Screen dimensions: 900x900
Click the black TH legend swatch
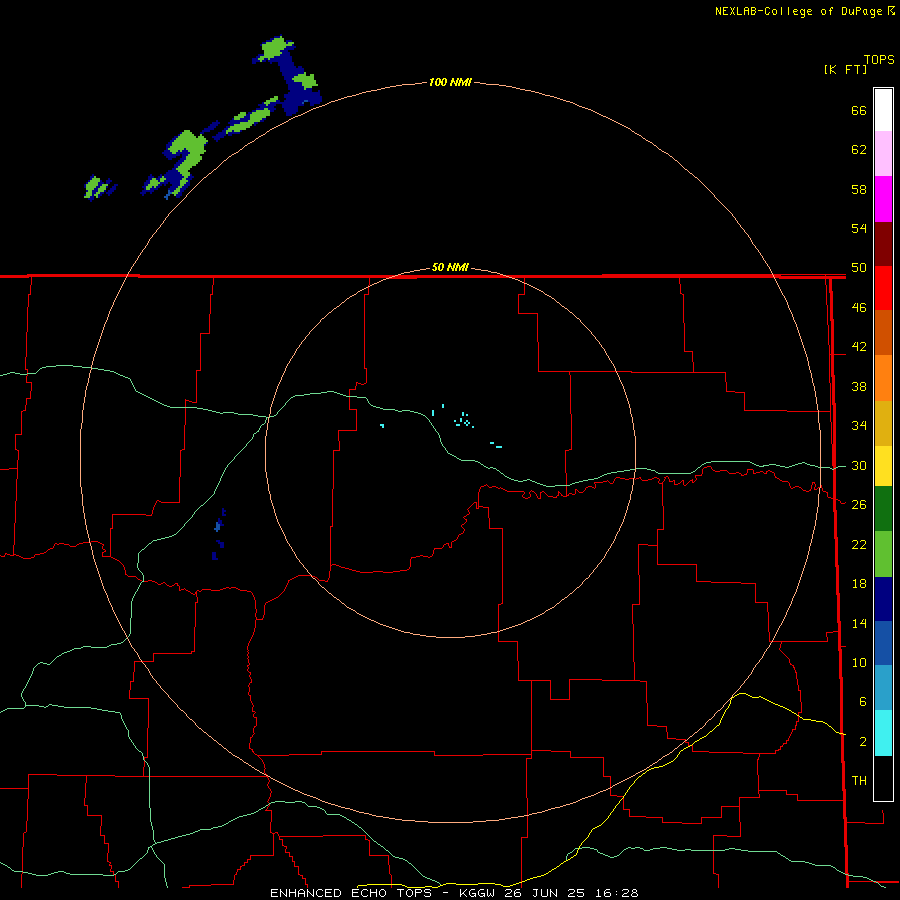point(883,778)
